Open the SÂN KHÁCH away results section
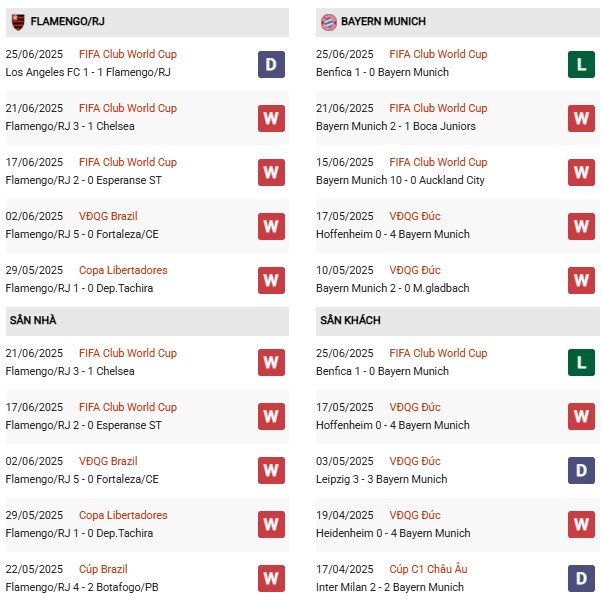 click(x=350, y=320)
